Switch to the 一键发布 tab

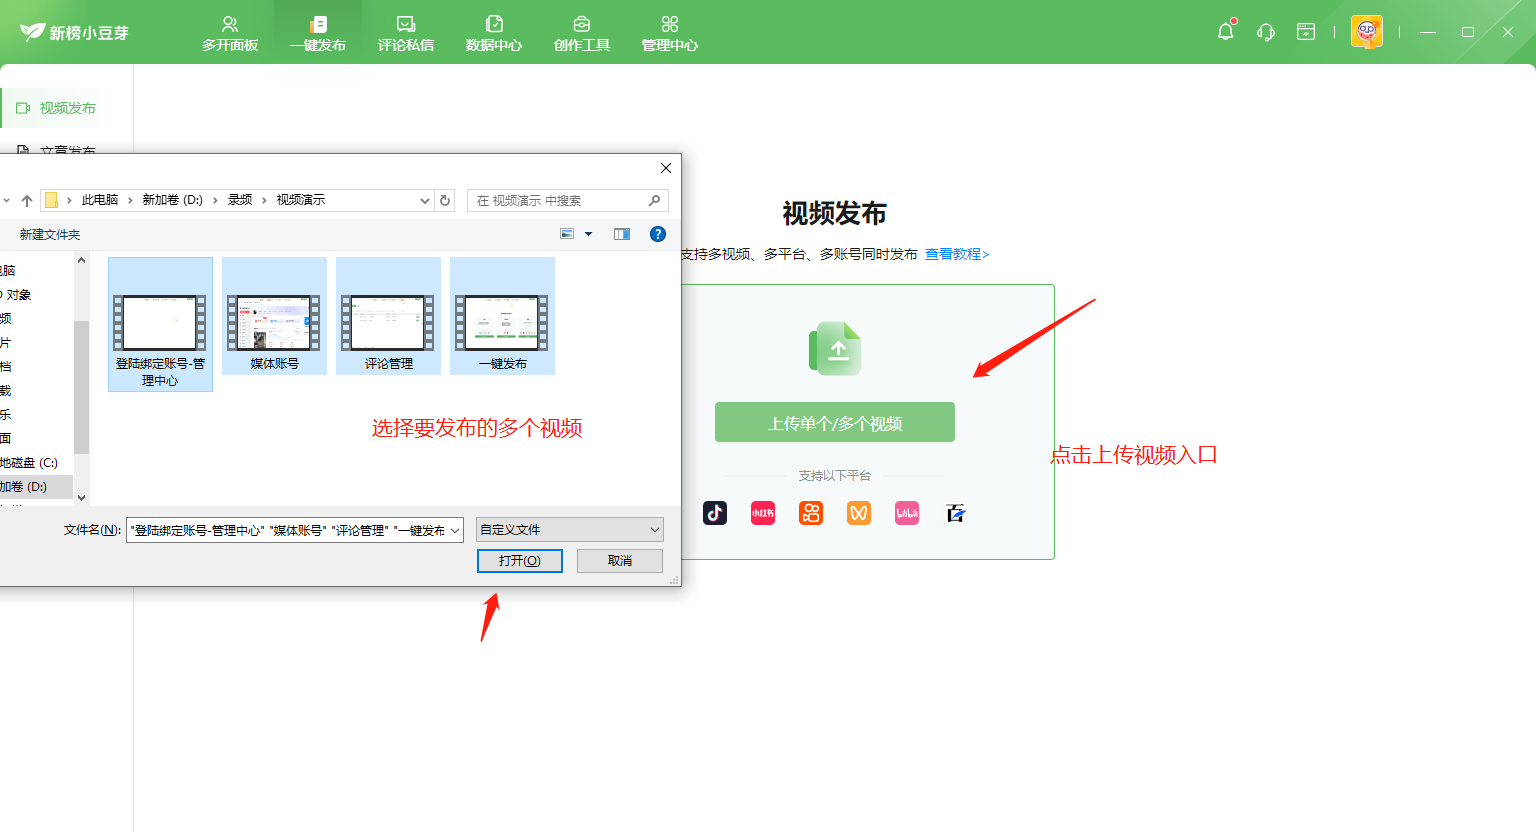318,33
